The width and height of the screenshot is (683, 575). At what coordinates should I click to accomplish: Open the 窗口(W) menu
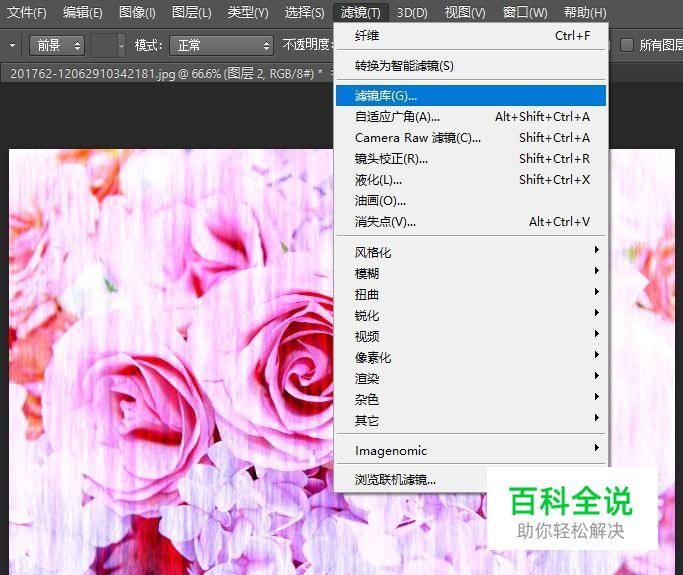point(525,12)
